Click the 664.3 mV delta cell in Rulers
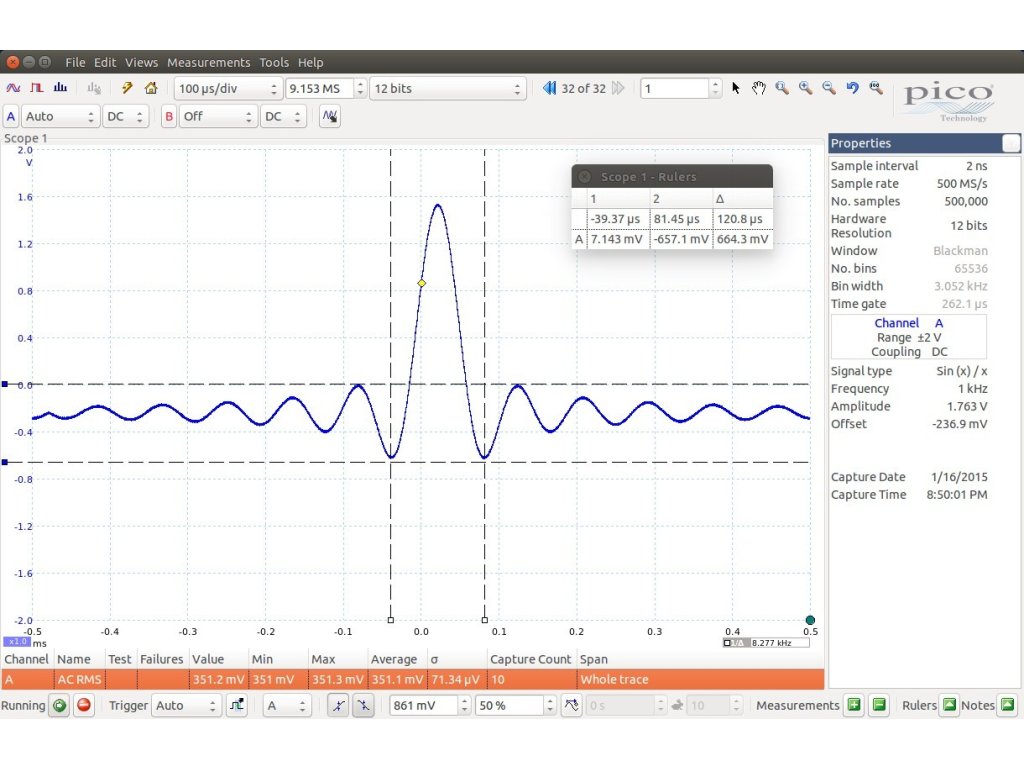Viewport: 1024px width, 768px height. (x=743, y=239)
